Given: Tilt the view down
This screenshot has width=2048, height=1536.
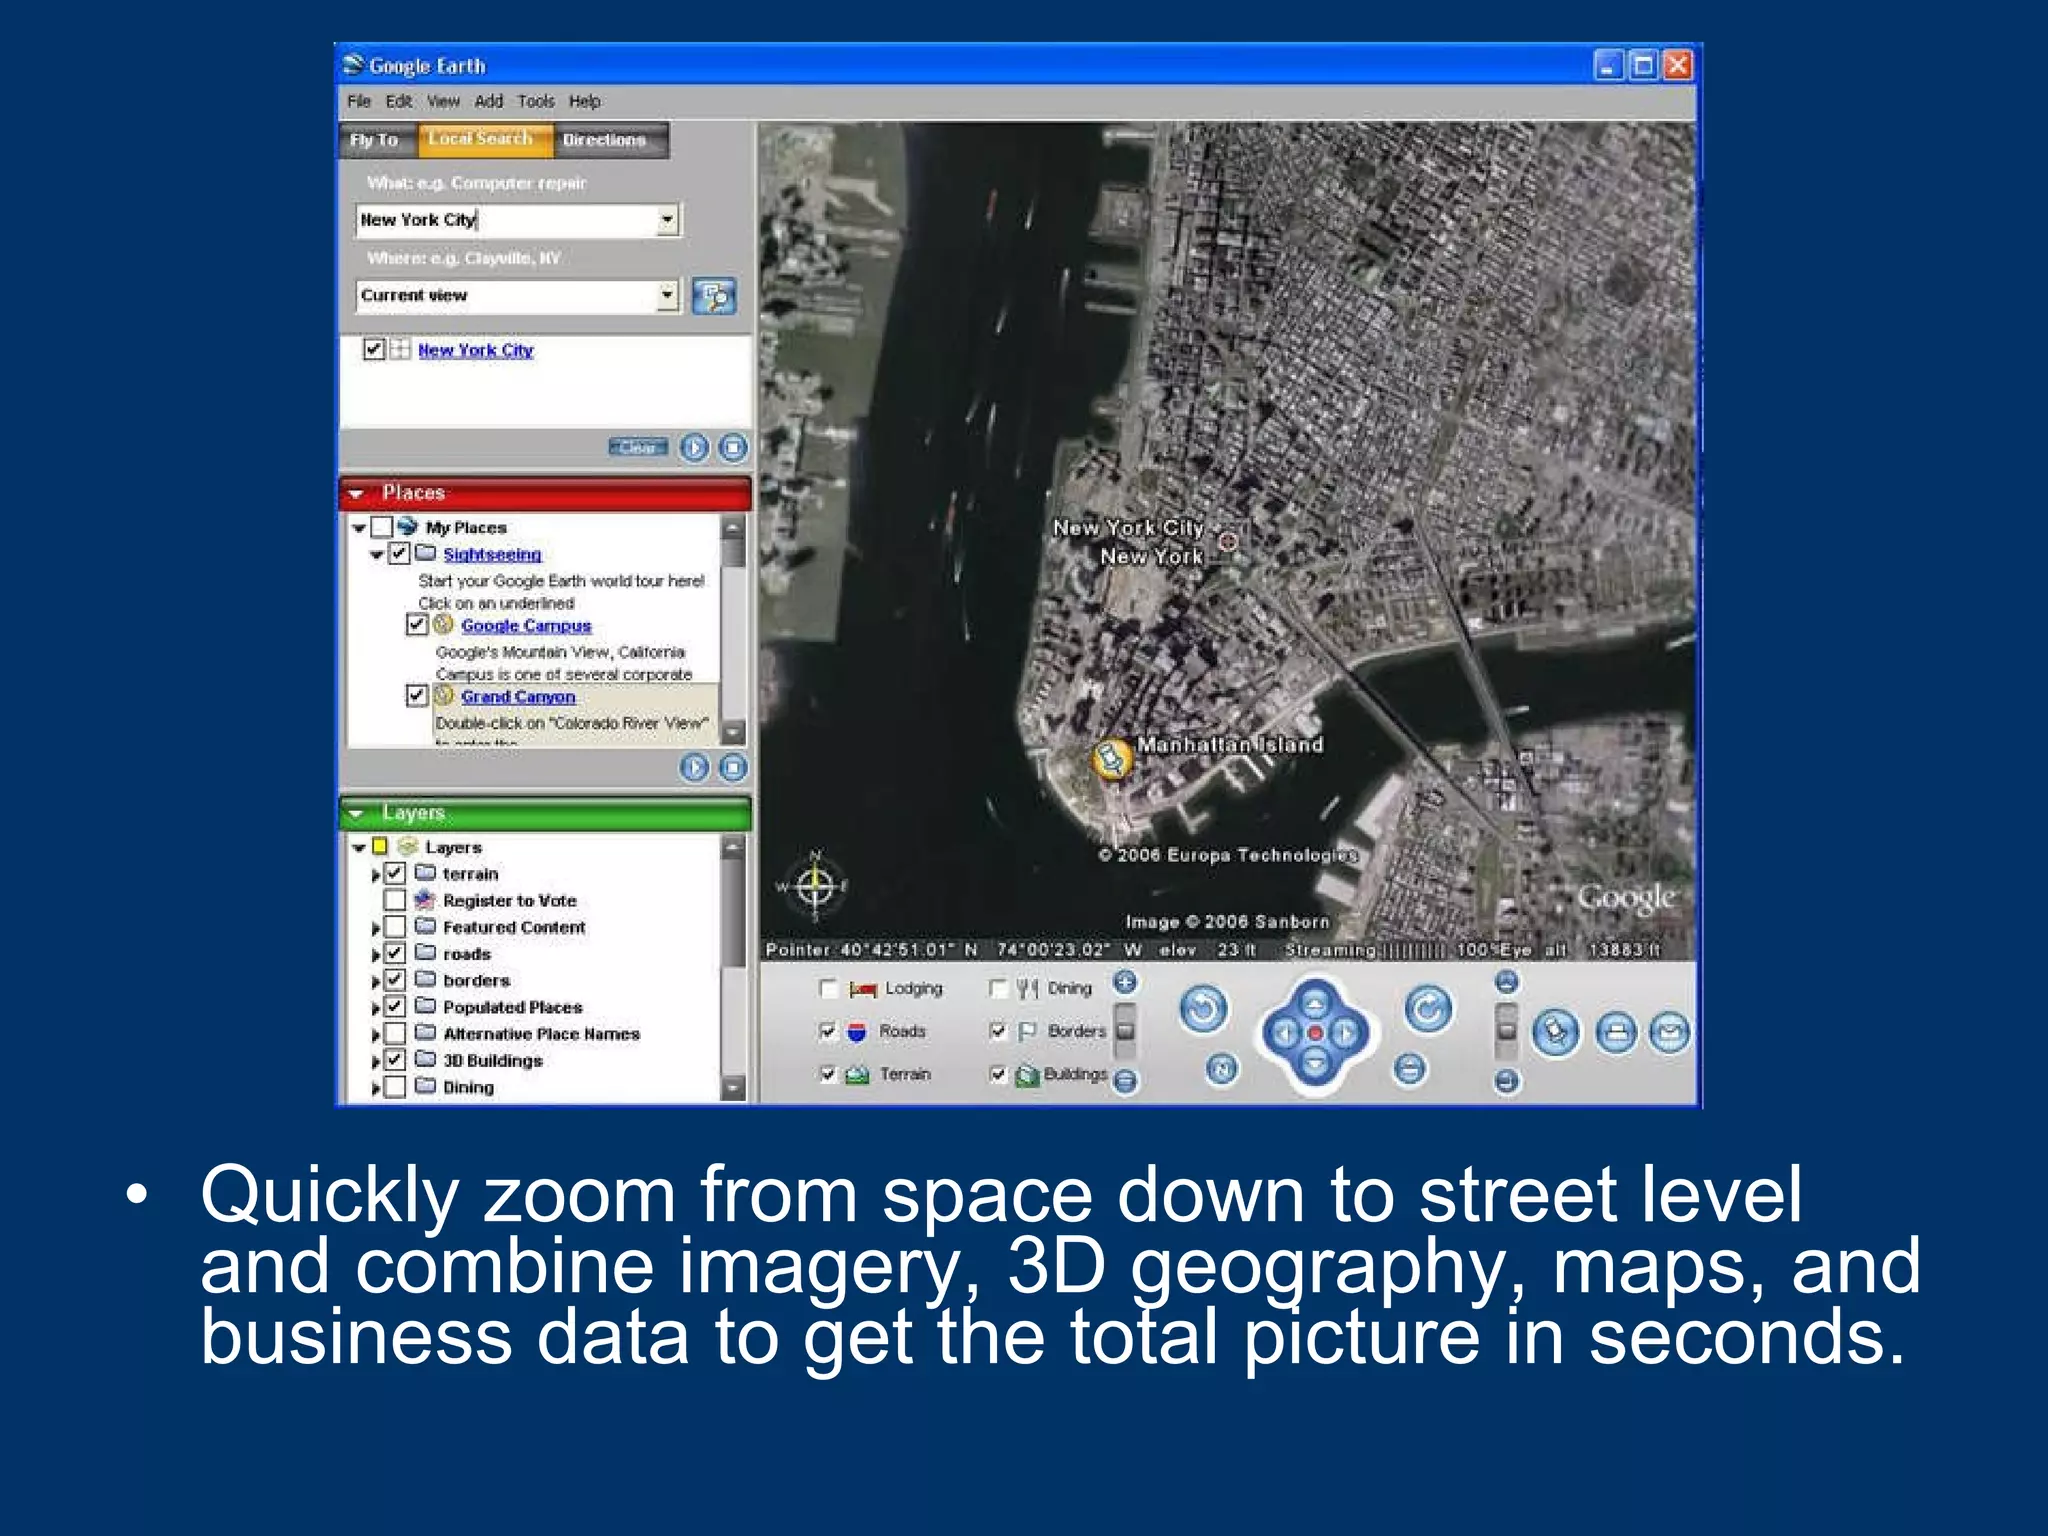Looking at the screenshot, I should pyautogui.click(x=1506, y=1081).
